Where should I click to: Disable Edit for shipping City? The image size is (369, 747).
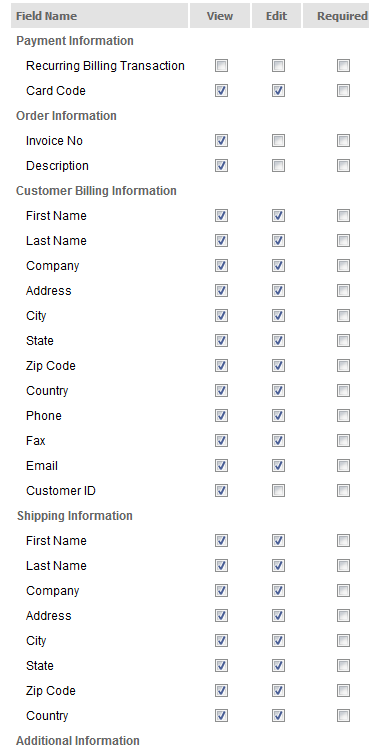[x=279, y=641]
